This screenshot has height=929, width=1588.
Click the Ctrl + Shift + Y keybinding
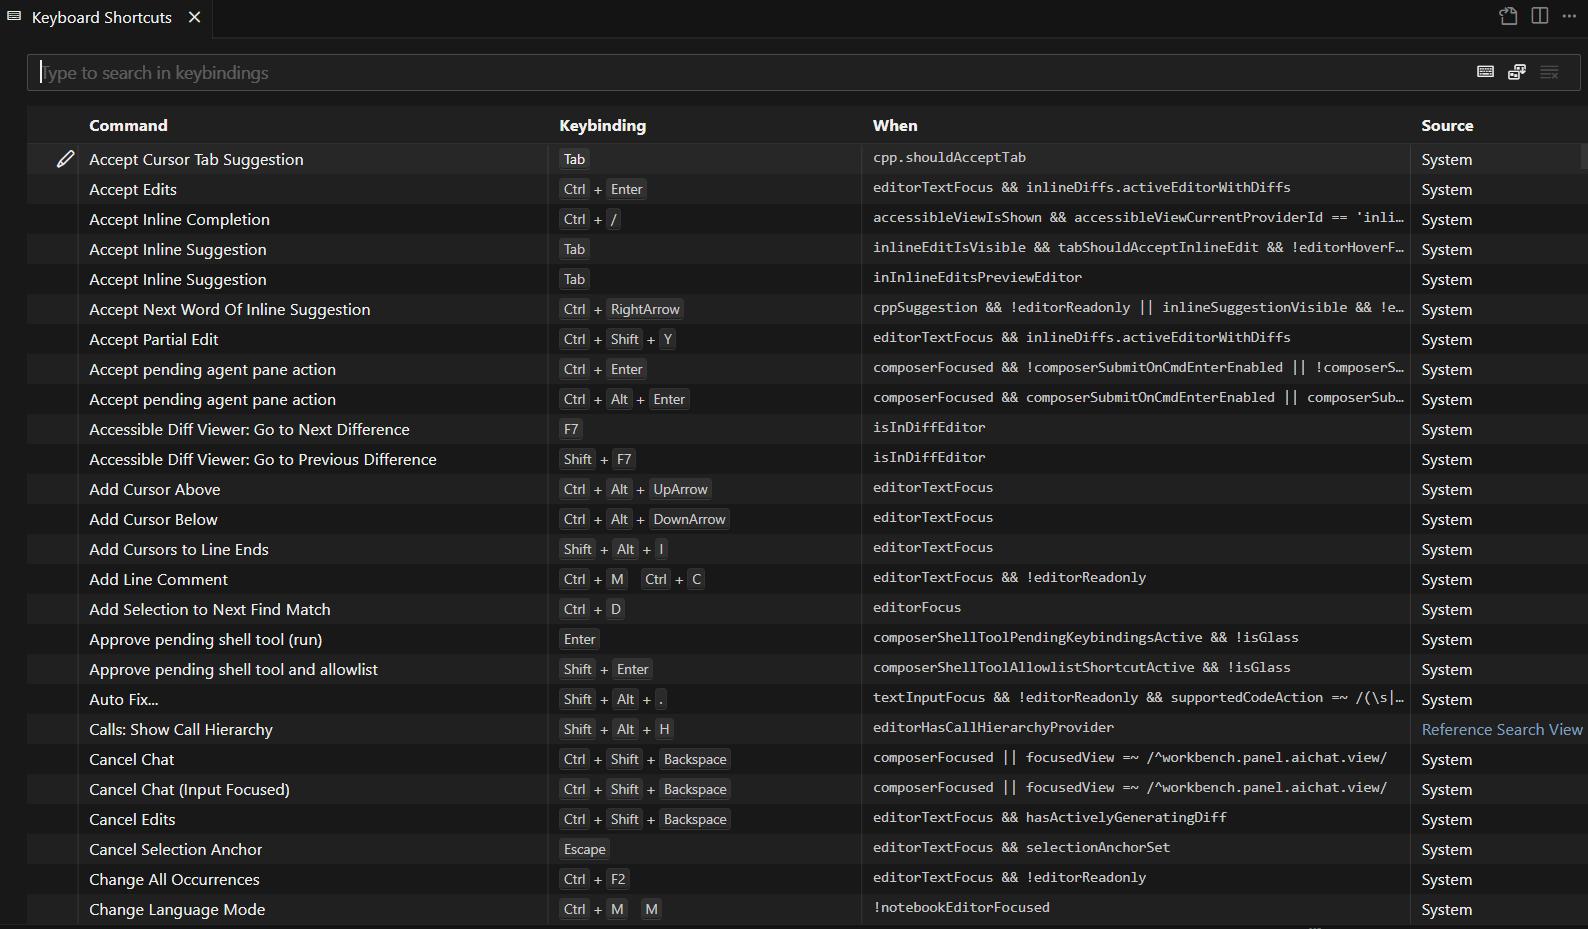618,339
